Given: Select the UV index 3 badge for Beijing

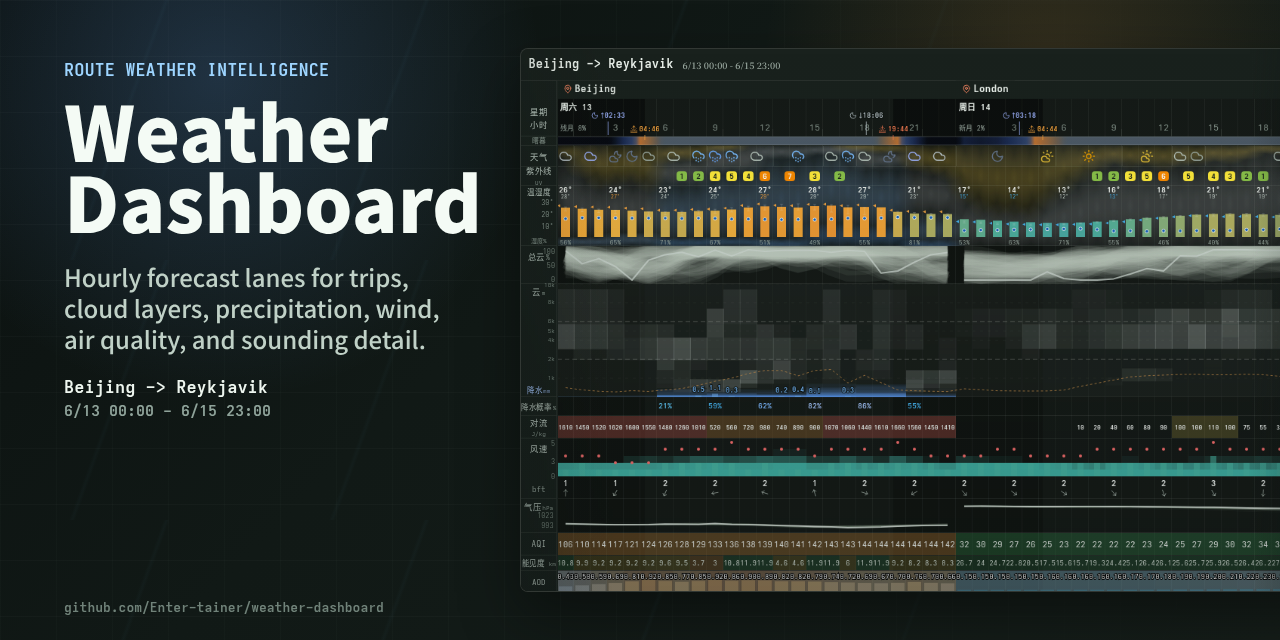Looking at the screenshot, I should [814, 176].
